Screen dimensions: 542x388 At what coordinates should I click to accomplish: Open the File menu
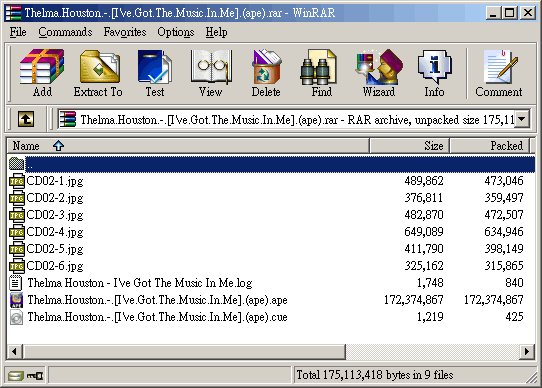click(18, 32)
